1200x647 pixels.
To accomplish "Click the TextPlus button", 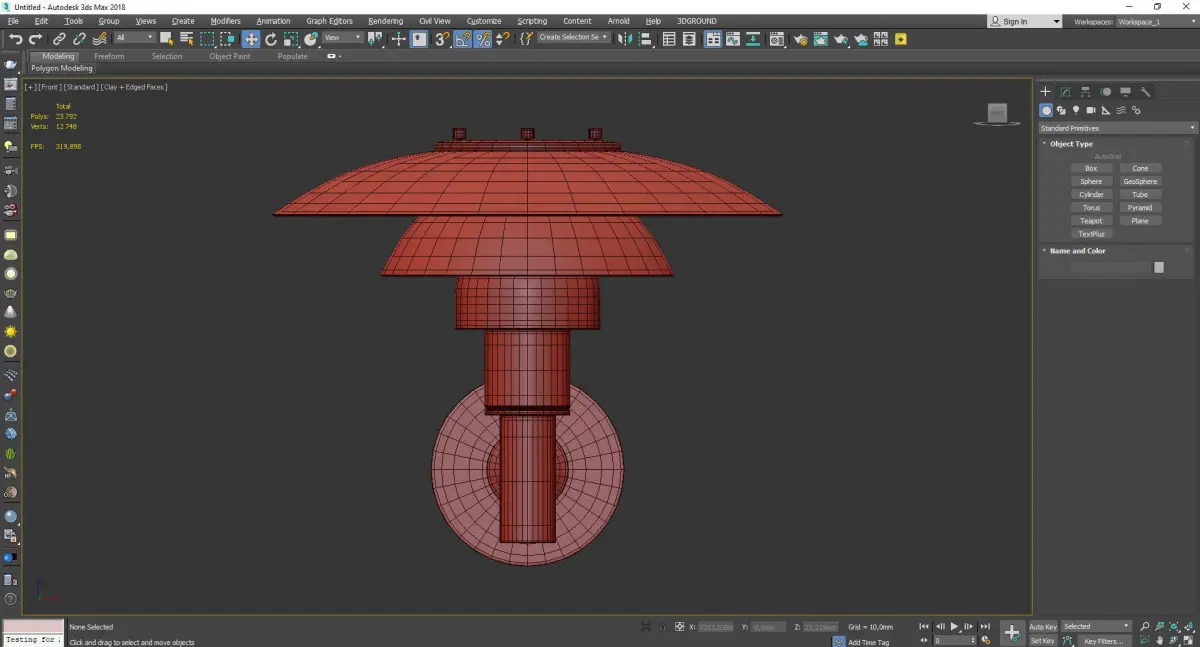I will [x=1091, y=234].
